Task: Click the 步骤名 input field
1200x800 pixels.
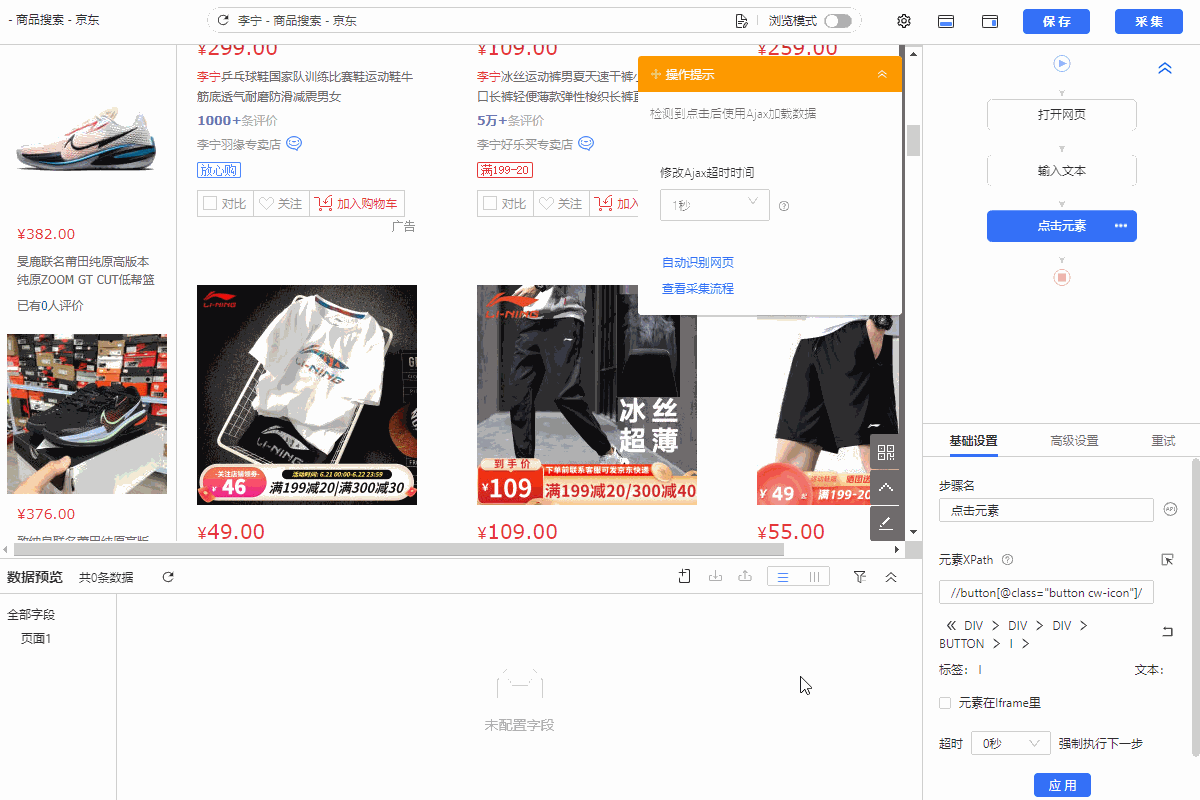Action: coord(1046,510)
